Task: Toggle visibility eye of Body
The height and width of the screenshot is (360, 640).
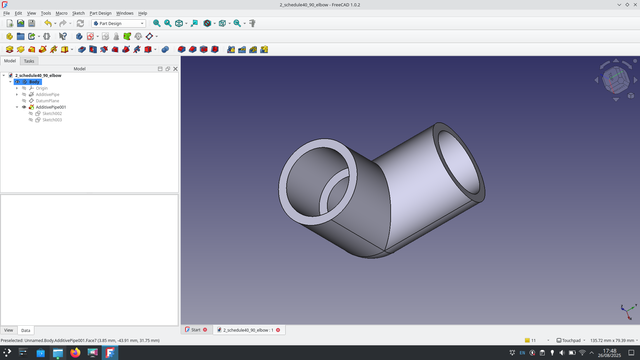Action: 18,82
